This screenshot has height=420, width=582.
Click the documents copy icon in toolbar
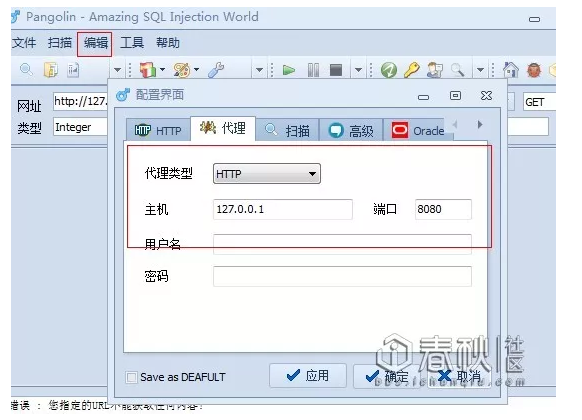[51, 69]
